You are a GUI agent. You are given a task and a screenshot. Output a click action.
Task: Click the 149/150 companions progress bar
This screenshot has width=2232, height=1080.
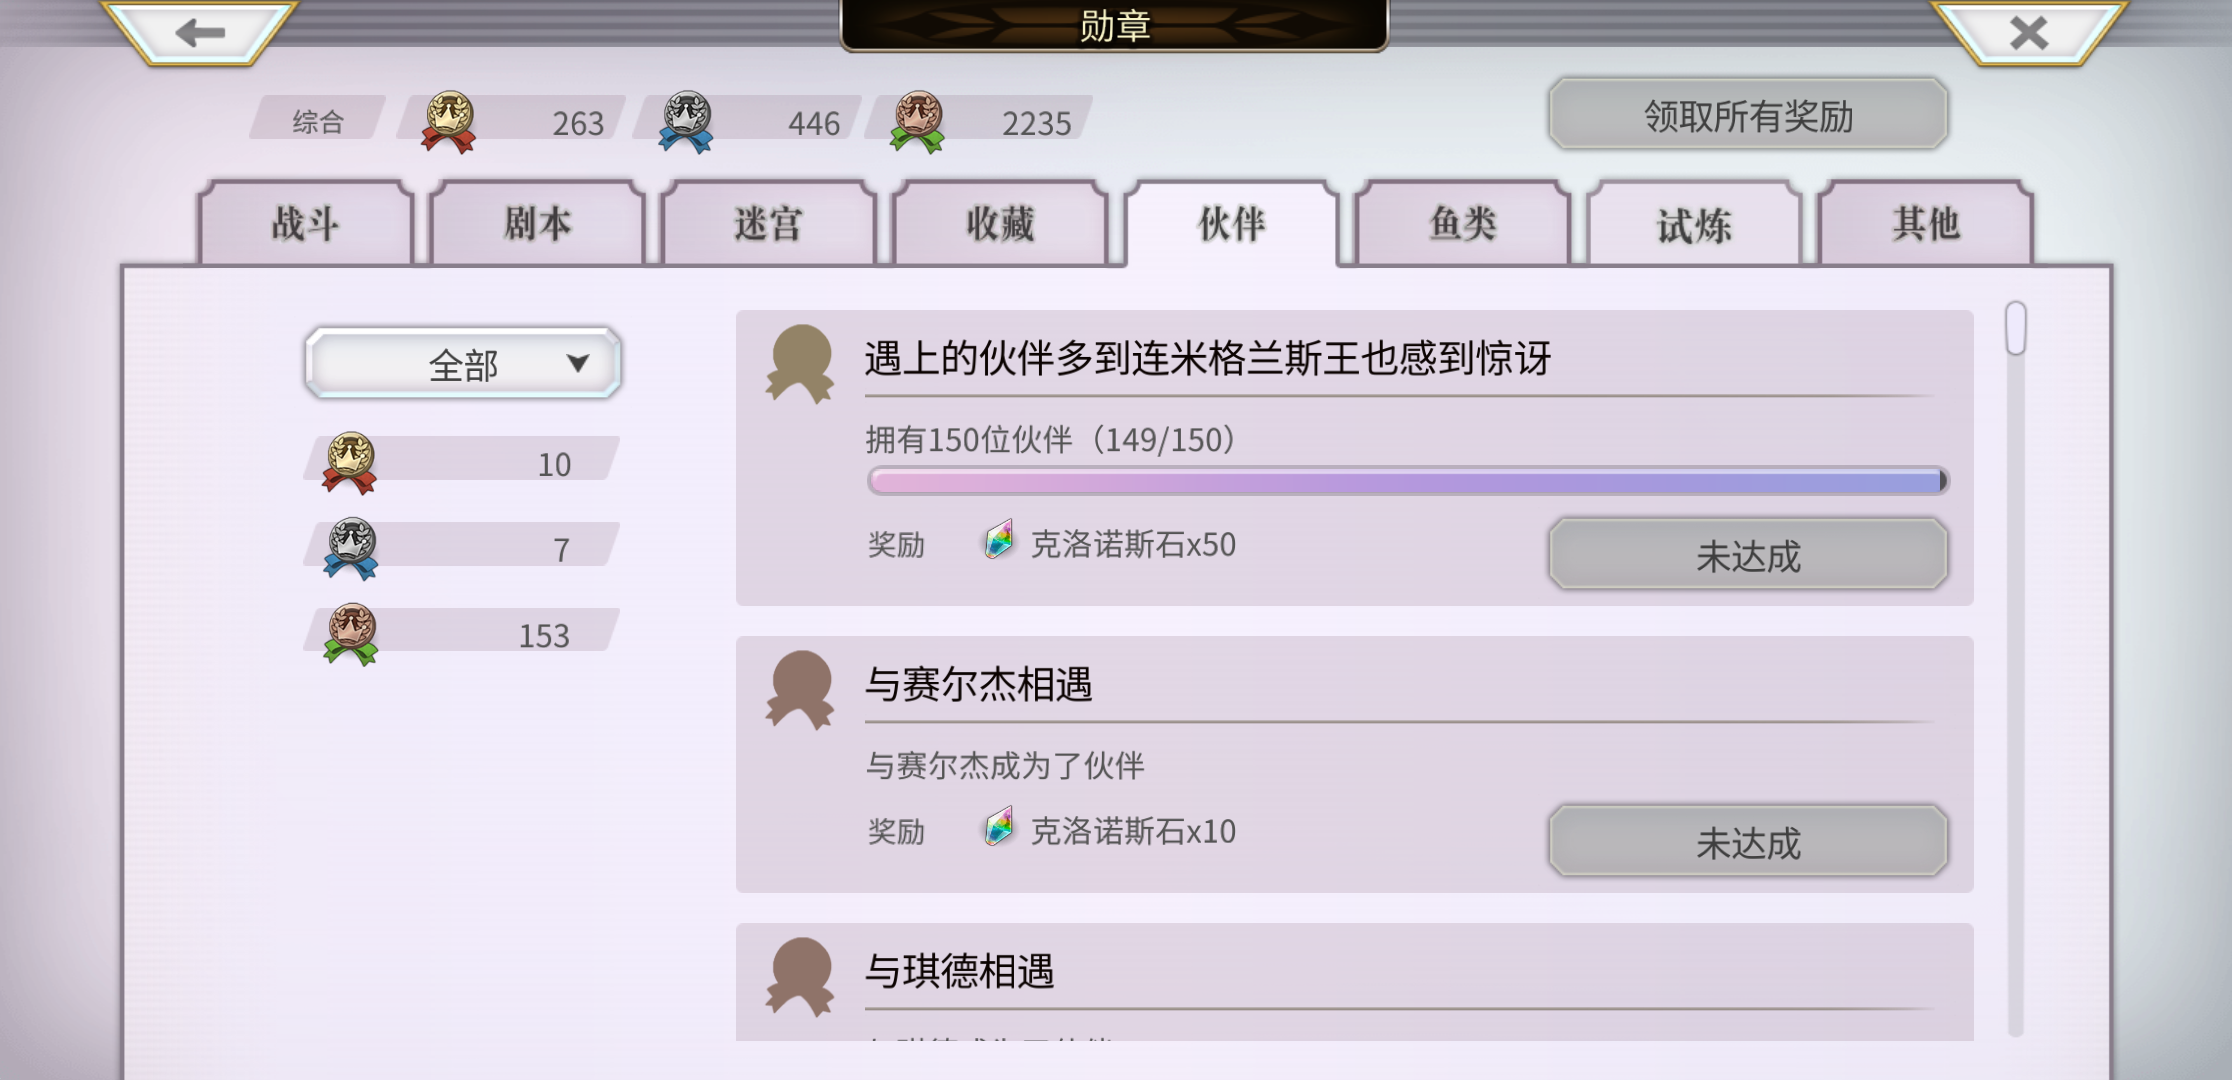tap(1408, 481)
